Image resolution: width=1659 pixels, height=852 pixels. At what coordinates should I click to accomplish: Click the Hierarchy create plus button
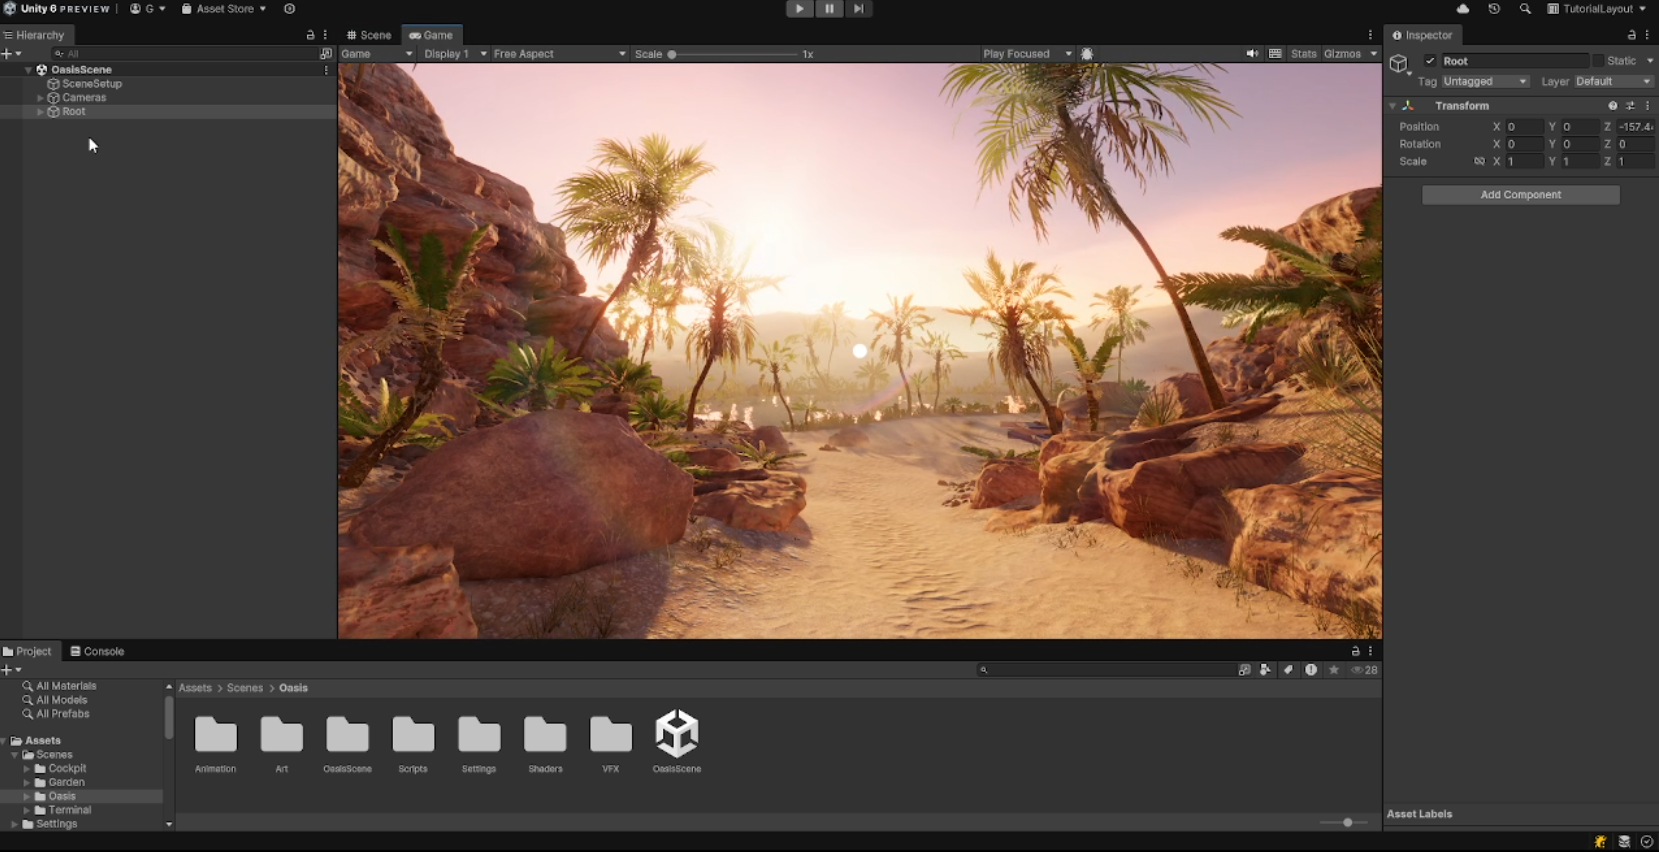click(x=11, y=54)
